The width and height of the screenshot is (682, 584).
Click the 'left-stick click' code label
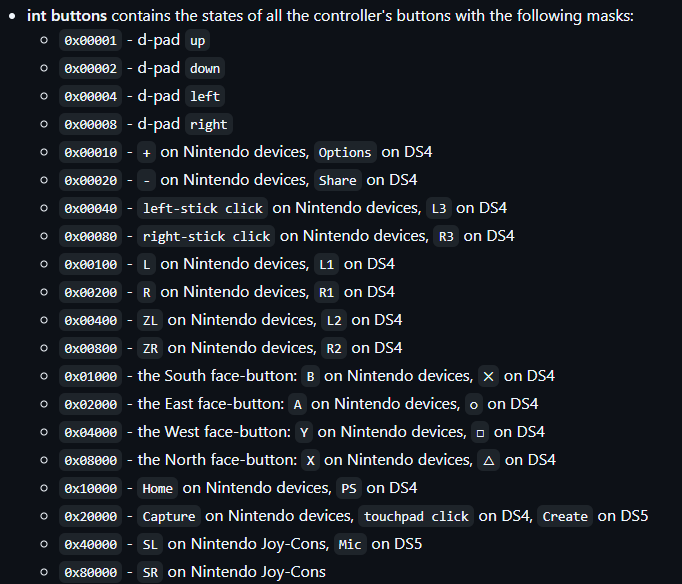tap(203, 208)
